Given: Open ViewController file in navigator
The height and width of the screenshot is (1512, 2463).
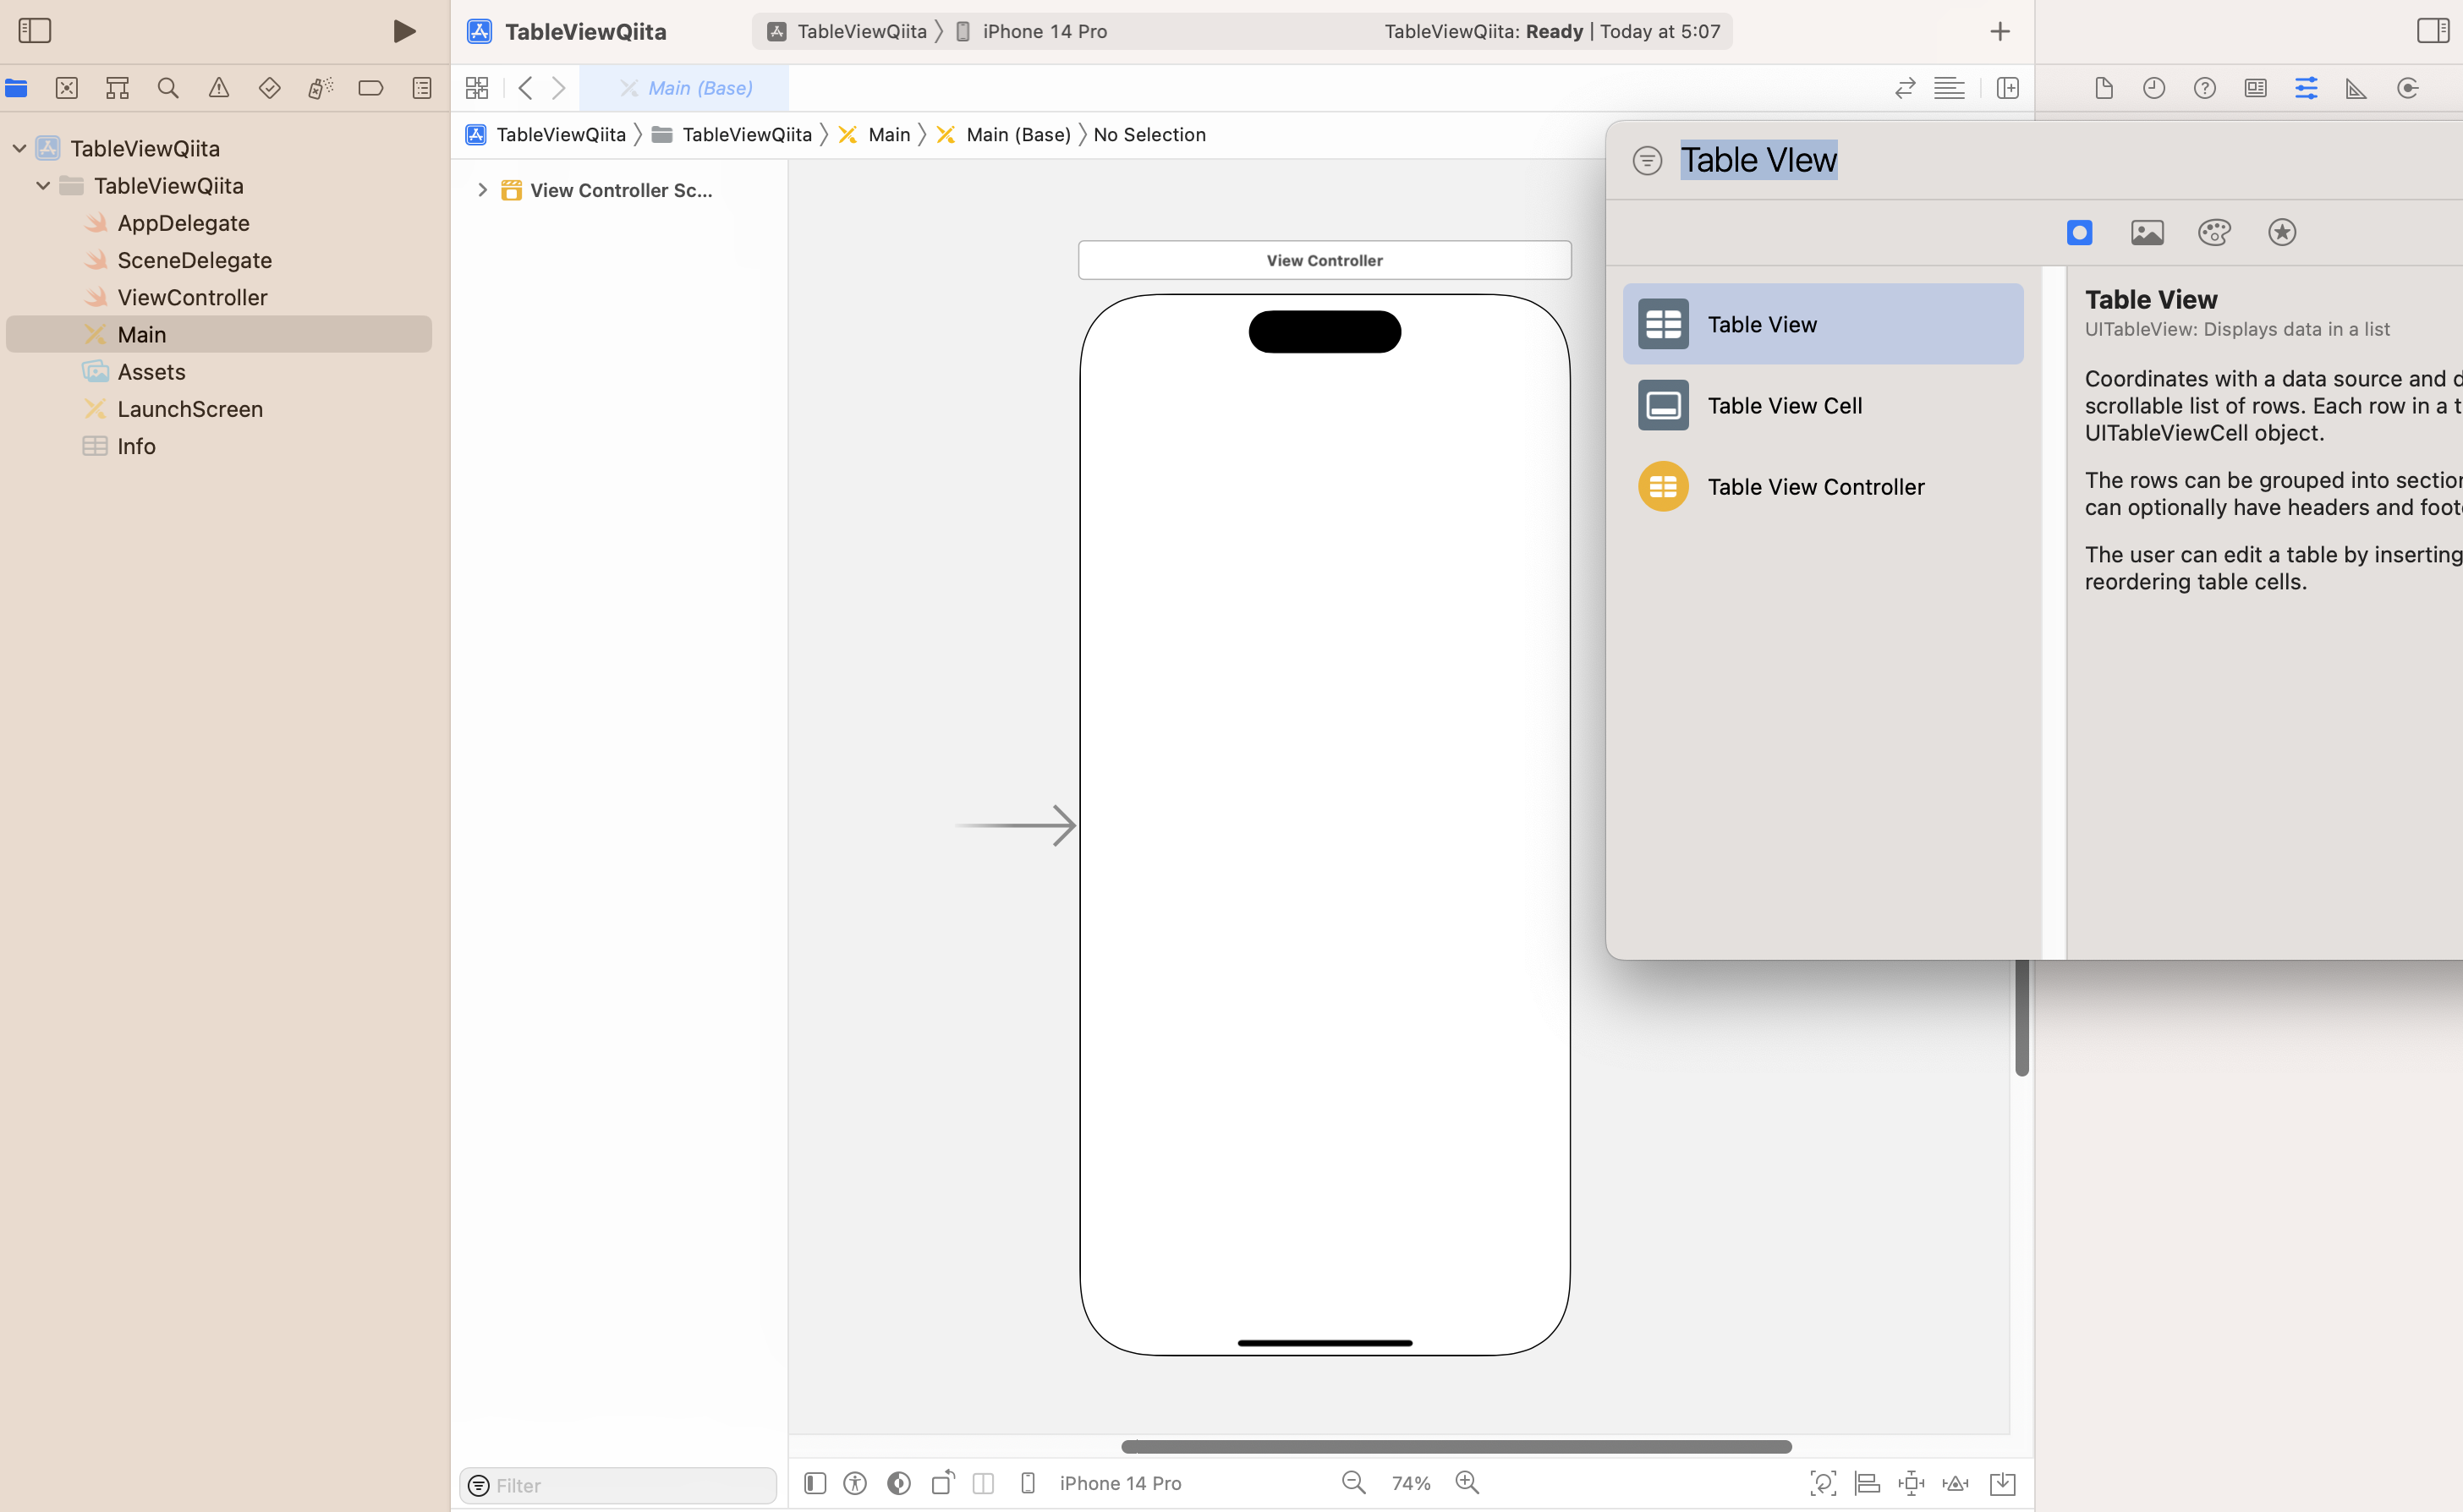Looking at the screenshot, I should pyautogui.click(x=192, y=297).
